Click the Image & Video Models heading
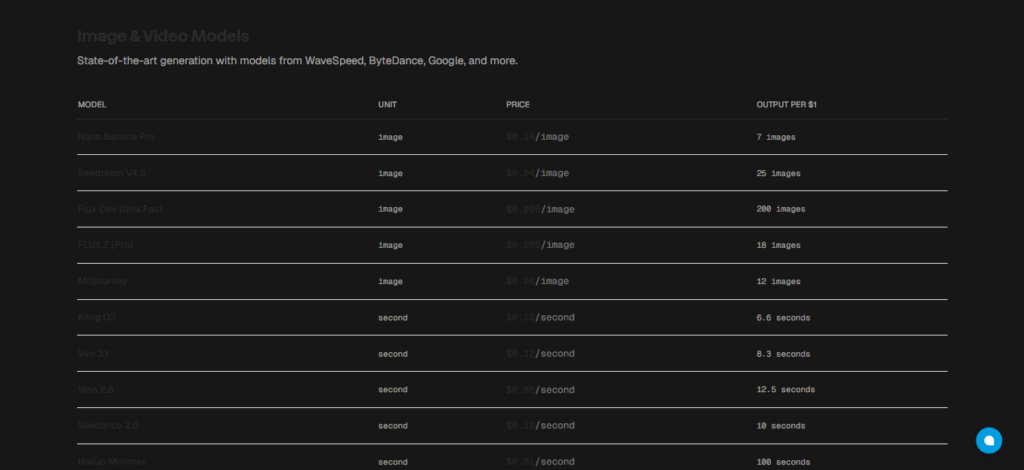The image size is (1024, 470). click(x=163, y=37)
